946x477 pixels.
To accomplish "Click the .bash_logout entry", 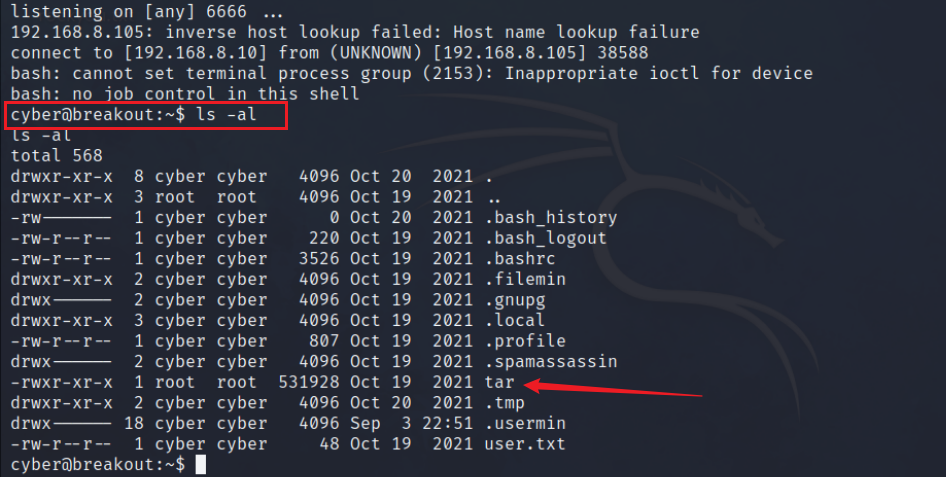I will tap(546, 238).
